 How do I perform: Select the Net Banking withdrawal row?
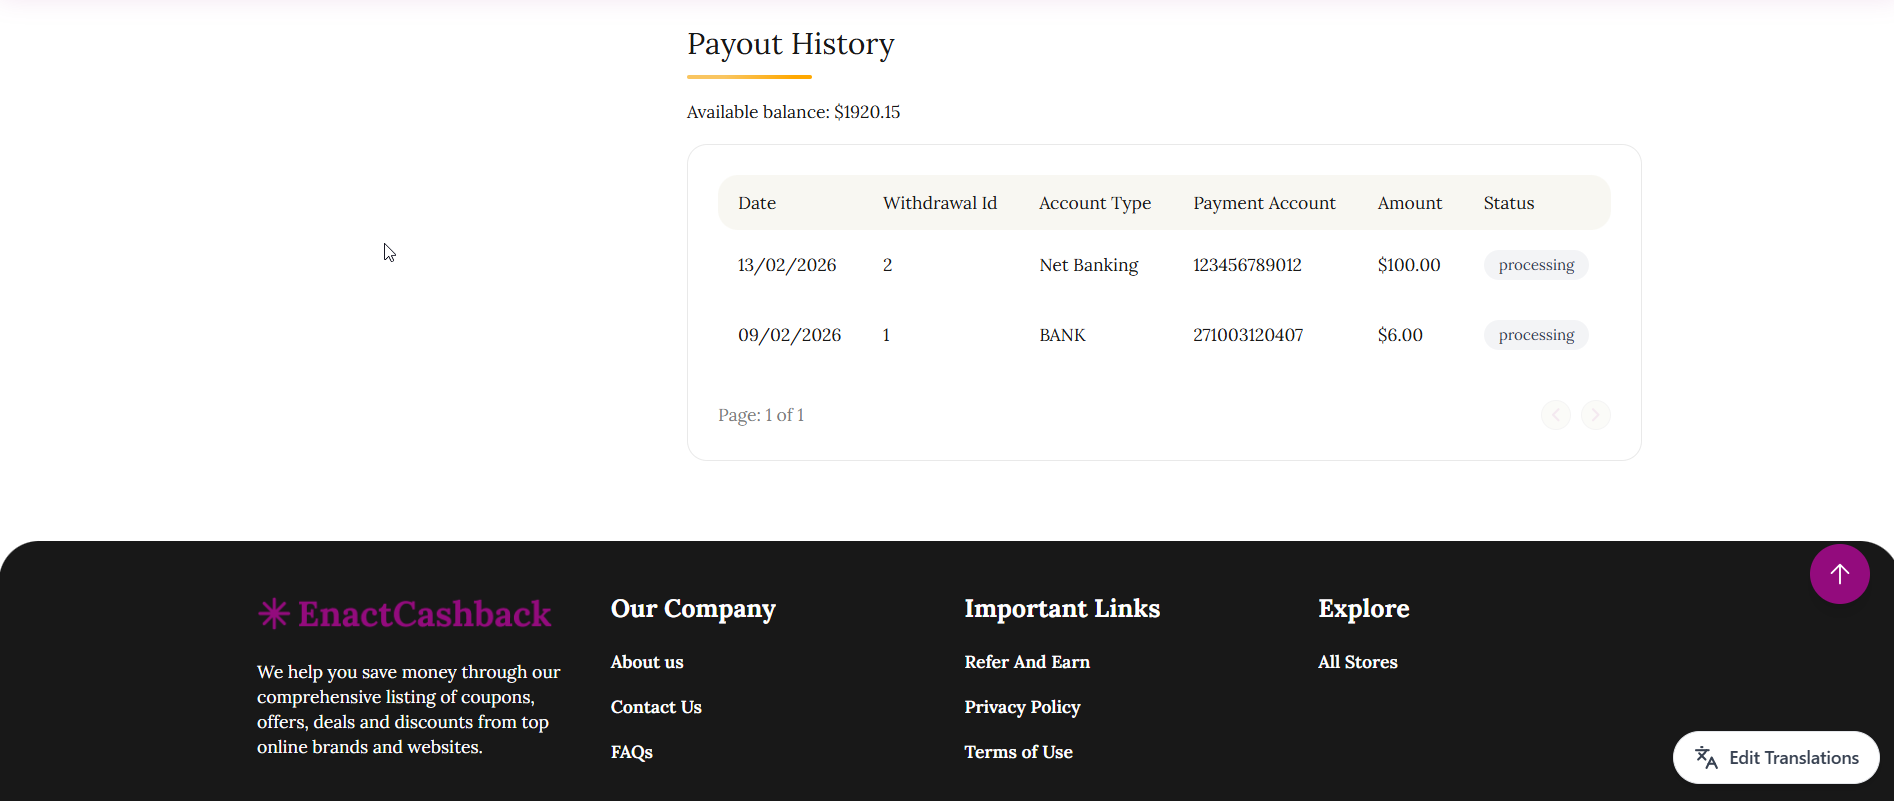pyautogui.click(x=1088, y=265)
